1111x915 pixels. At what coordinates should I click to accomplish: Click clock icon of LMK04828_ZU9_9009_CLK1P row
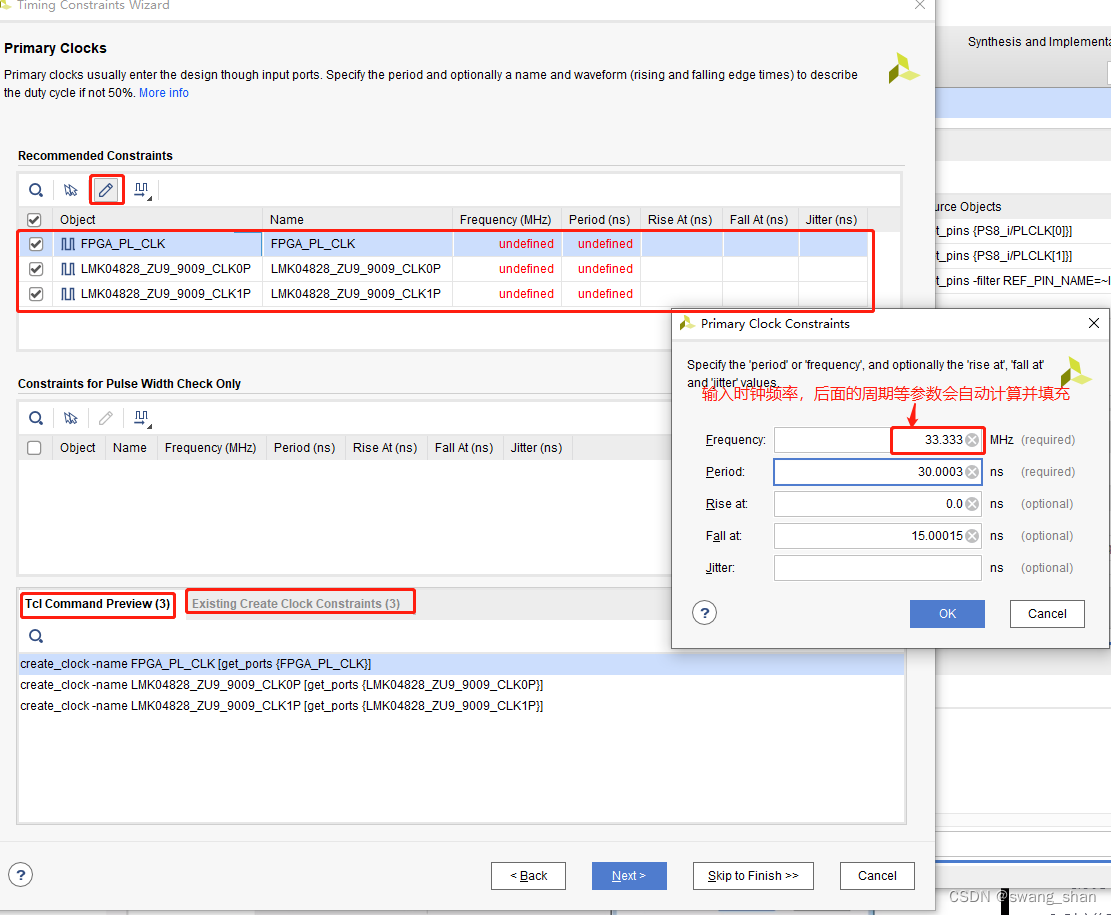click(x=68, y=293)
